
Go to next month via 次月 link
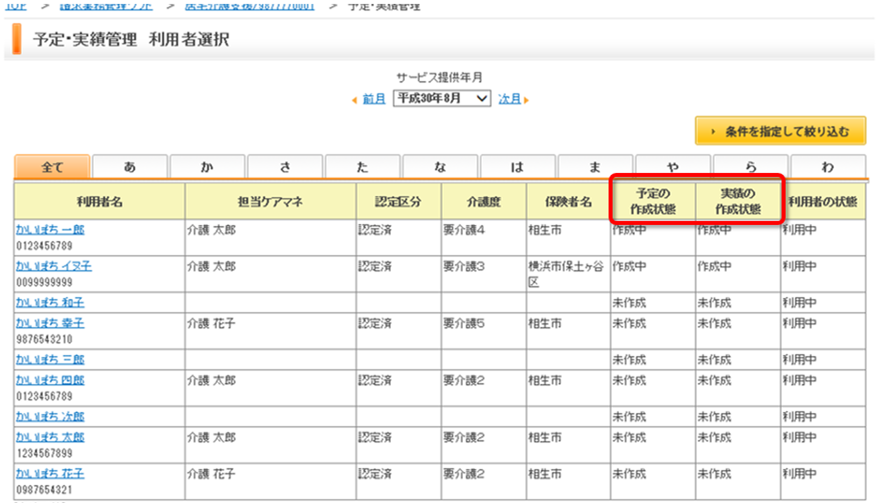(510, 99)
